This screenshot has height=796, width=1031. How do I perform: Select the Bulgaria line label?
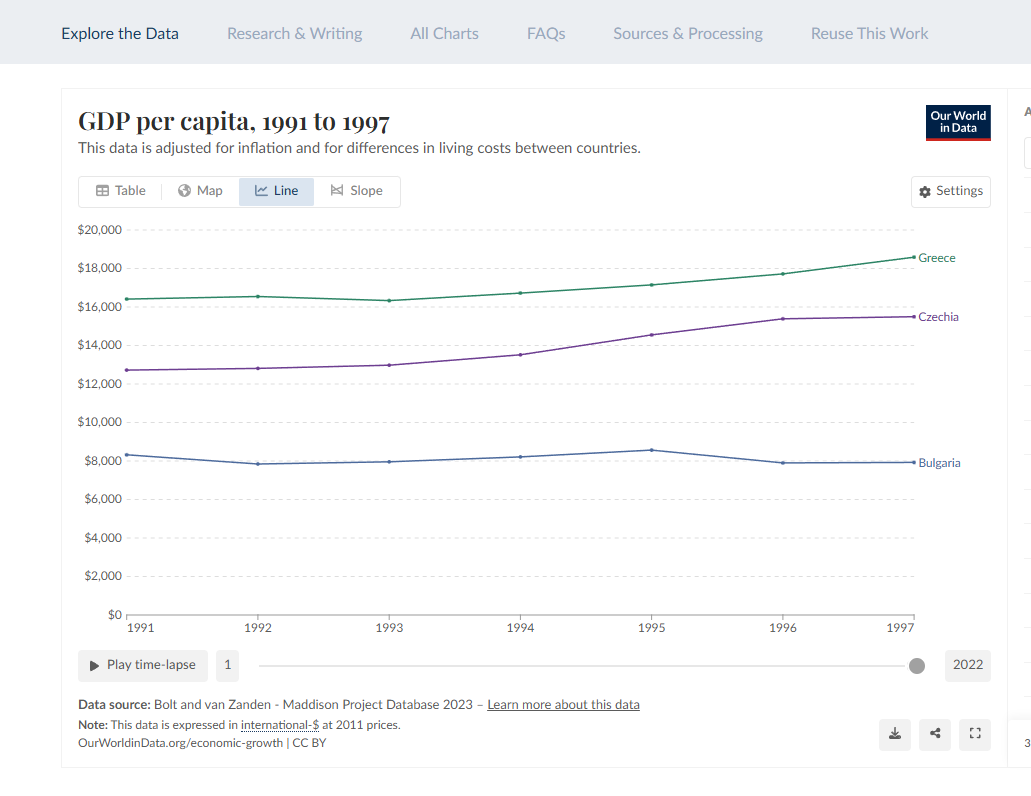point(940,463)
